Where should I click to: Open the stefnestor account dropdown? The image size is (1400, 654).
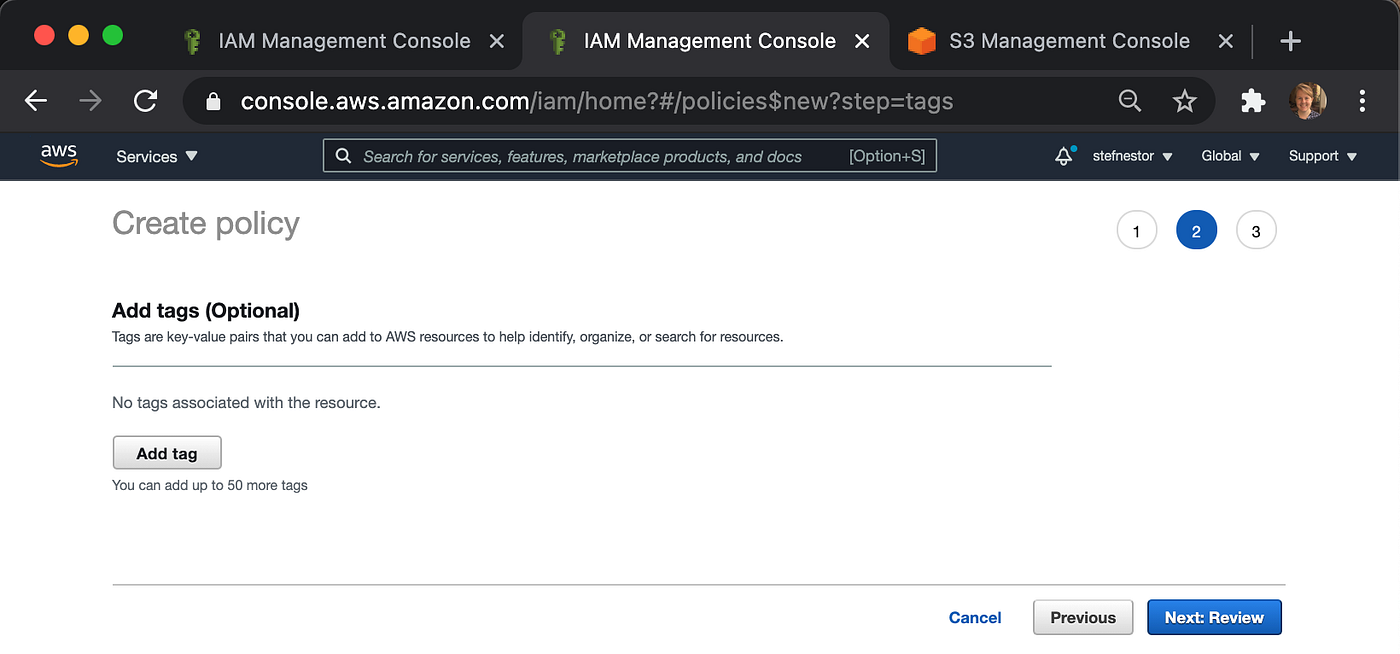[x=1132, y=156]
